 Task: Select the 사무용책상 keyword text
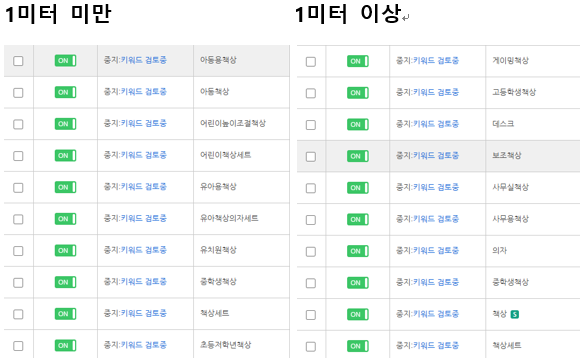click(x=510, y=219)
